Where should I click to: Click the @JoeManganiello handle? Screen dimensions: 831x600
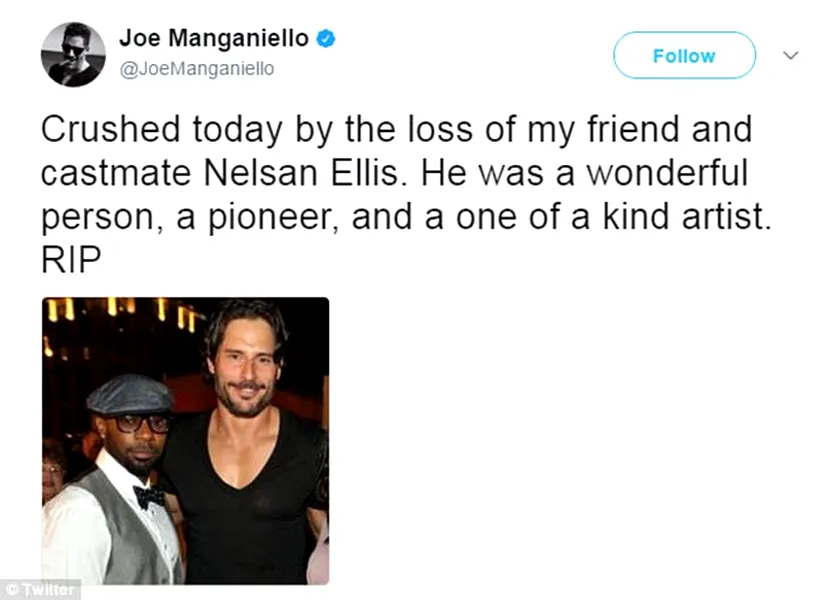tap(196, 69)
